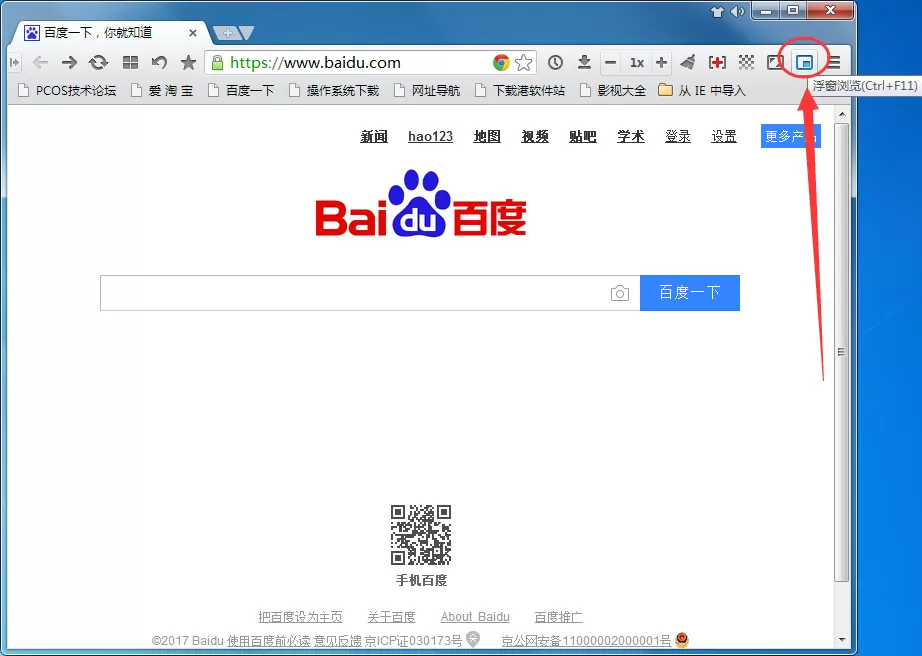This screenshot has height=656, width=922.
Task: Open the hamburger main menu
Action: click(x=833, y=62)
